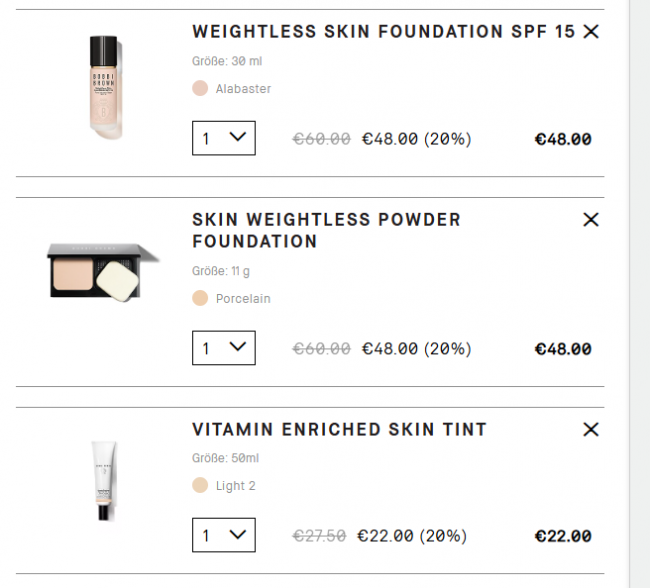Image resolution: width=650 pixels, height=588 pixels.
Task: Click the Größe: 30 ml size text
Action: click(227, 61)
